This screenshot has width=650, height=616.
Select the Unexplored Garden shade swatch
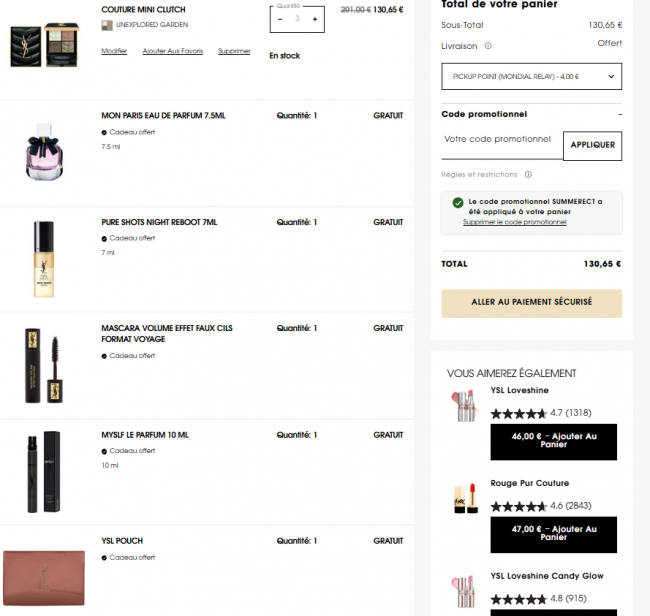(107, 25)
